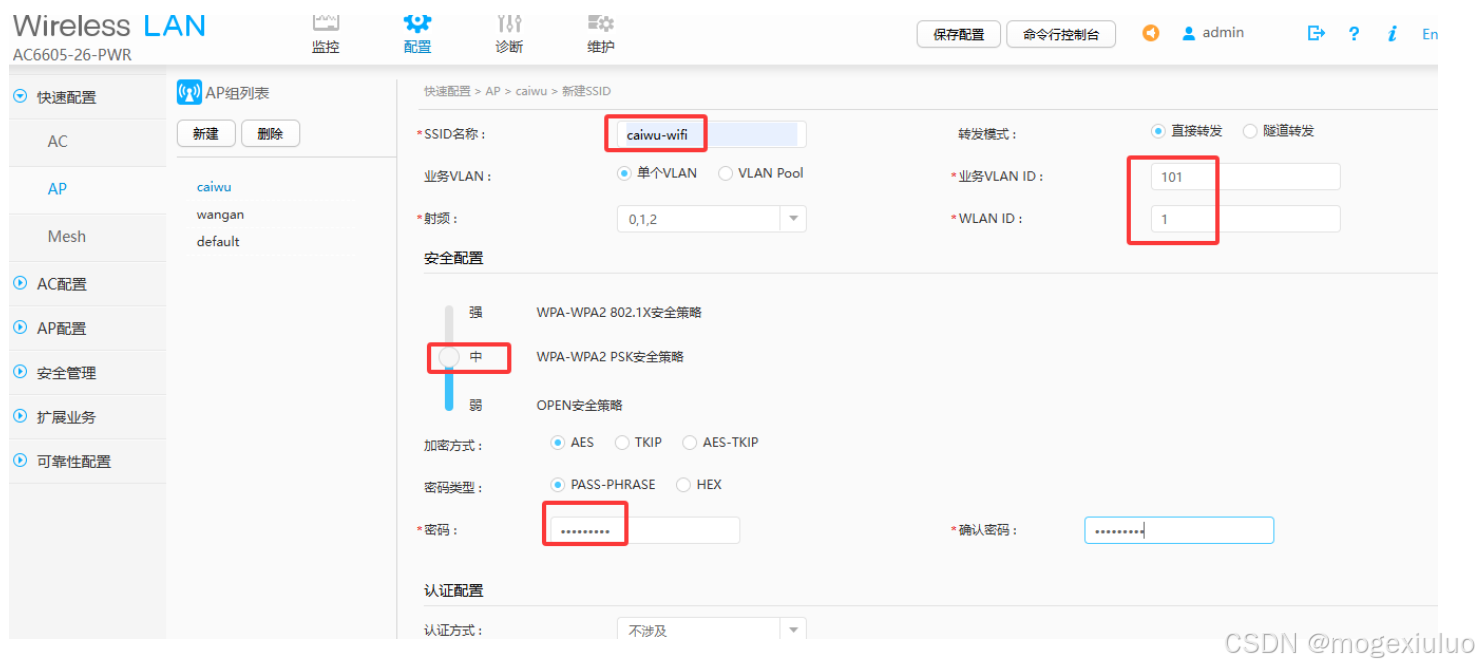Open help question mark icon
1479x669 pixels.
click(x=1353, y=33)
